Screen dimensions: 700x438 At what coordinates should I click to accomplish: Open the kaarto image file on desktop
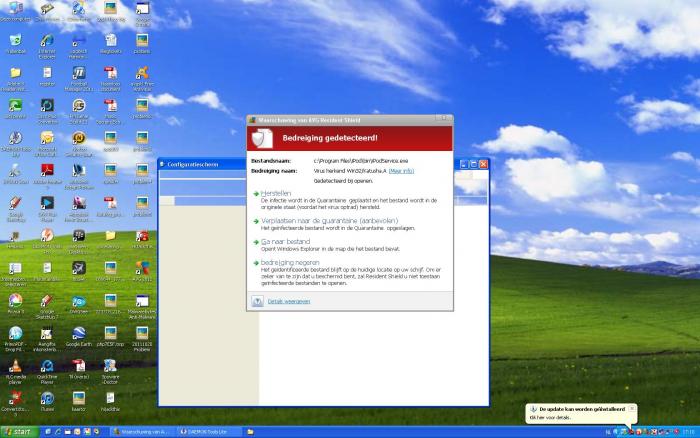point(79,401)
